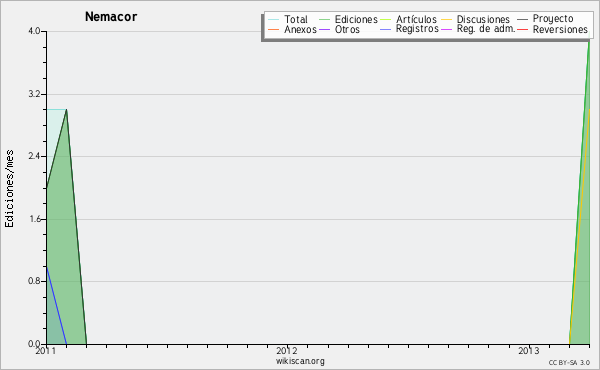Click the 4.0 y-axis value
This screenshot has height=370, width=600.
(x=34, y=31)
